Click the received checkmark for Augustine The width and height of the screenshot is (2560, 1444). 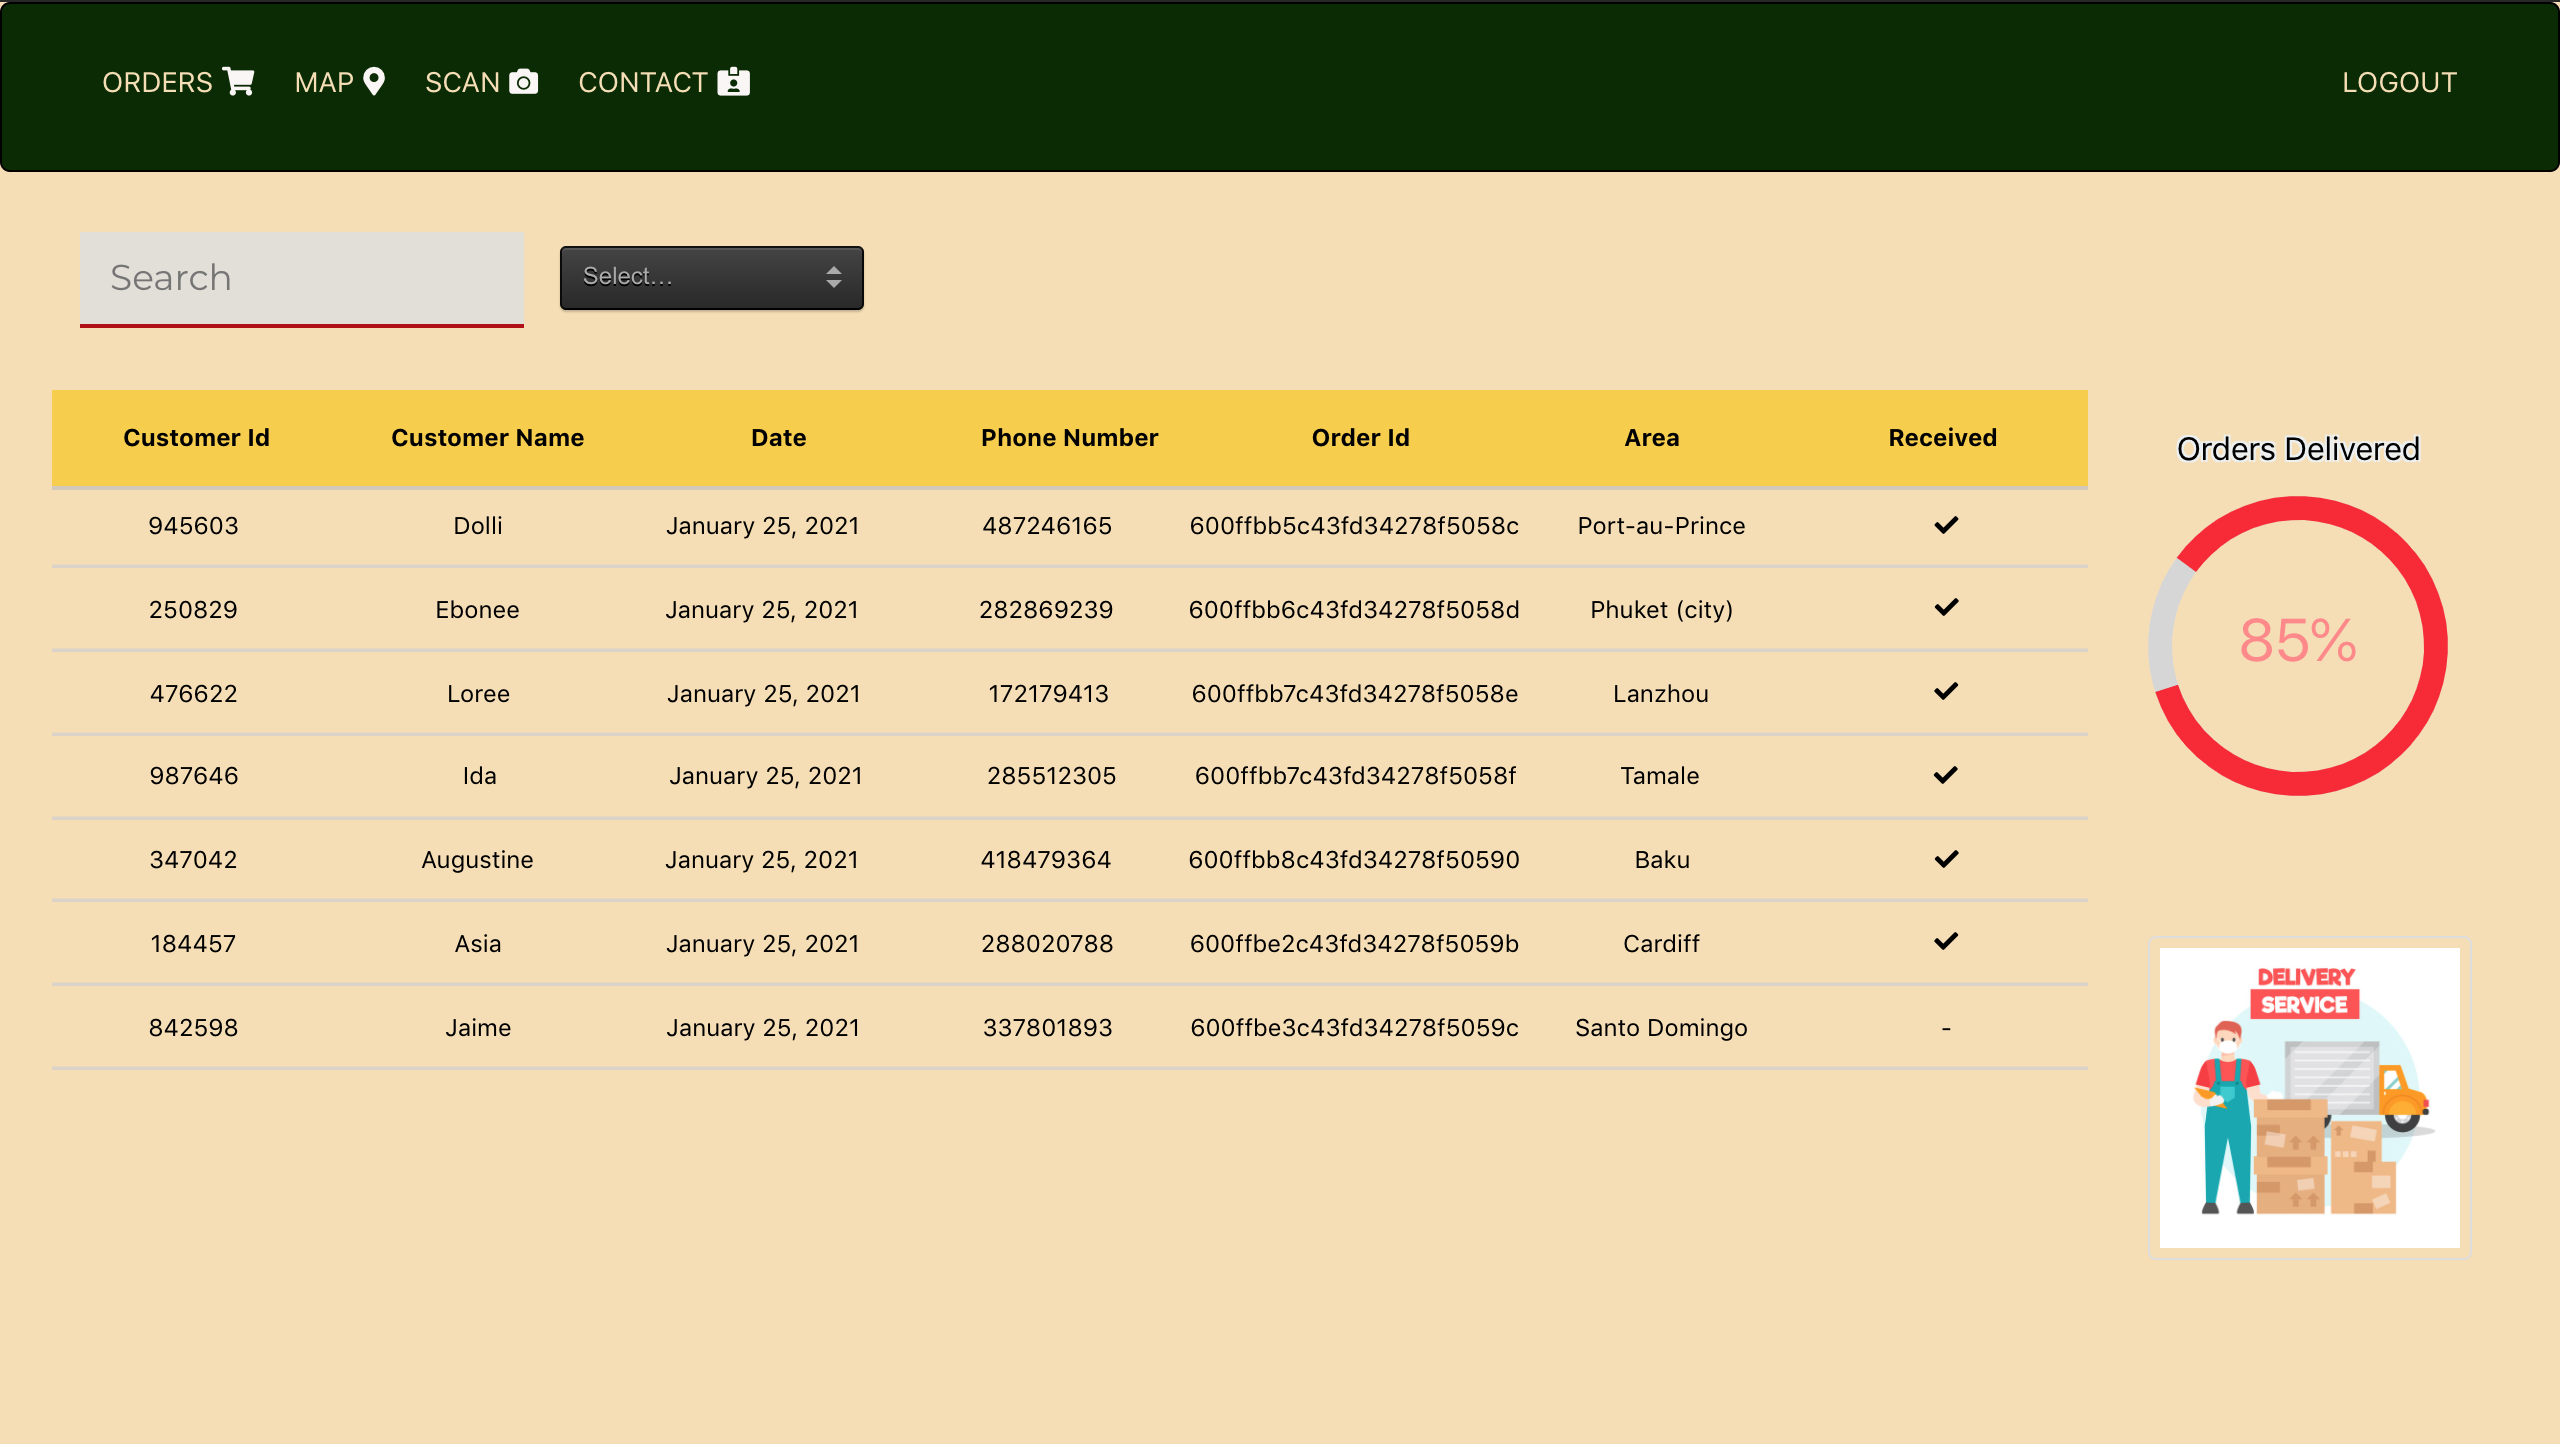[x=1945, y=859]
